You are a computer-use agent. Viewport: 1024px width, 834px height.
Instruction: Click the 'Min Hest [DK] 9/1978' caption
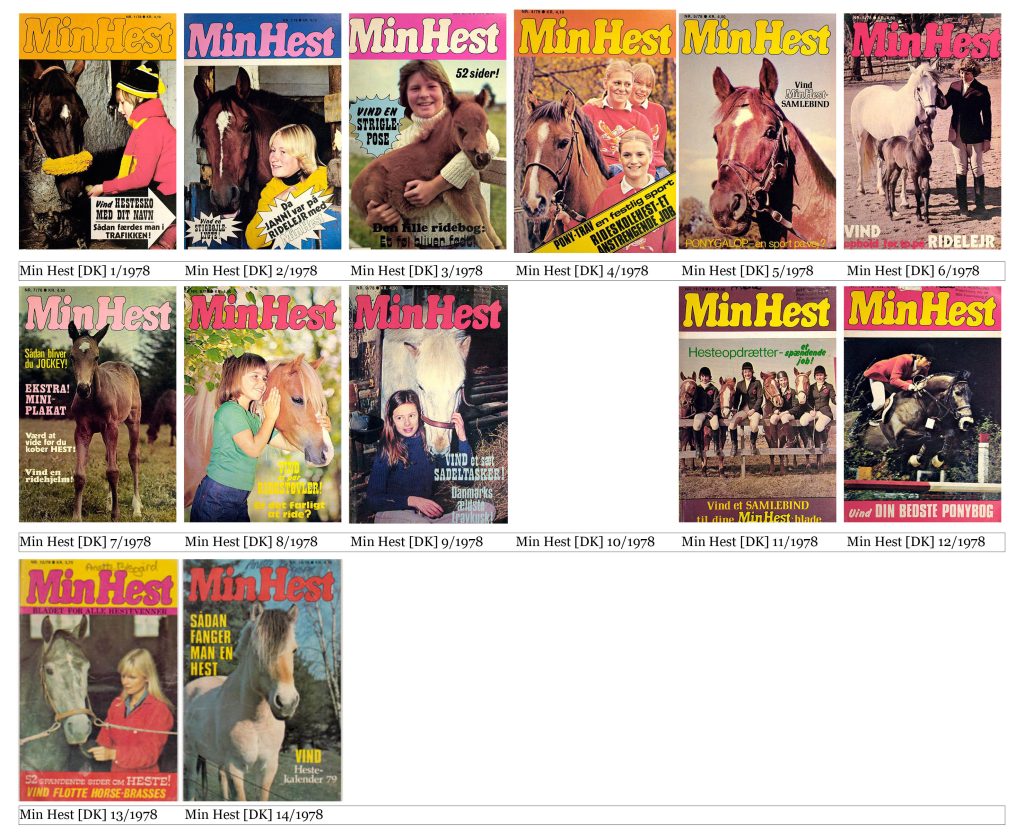click(417, 541)
